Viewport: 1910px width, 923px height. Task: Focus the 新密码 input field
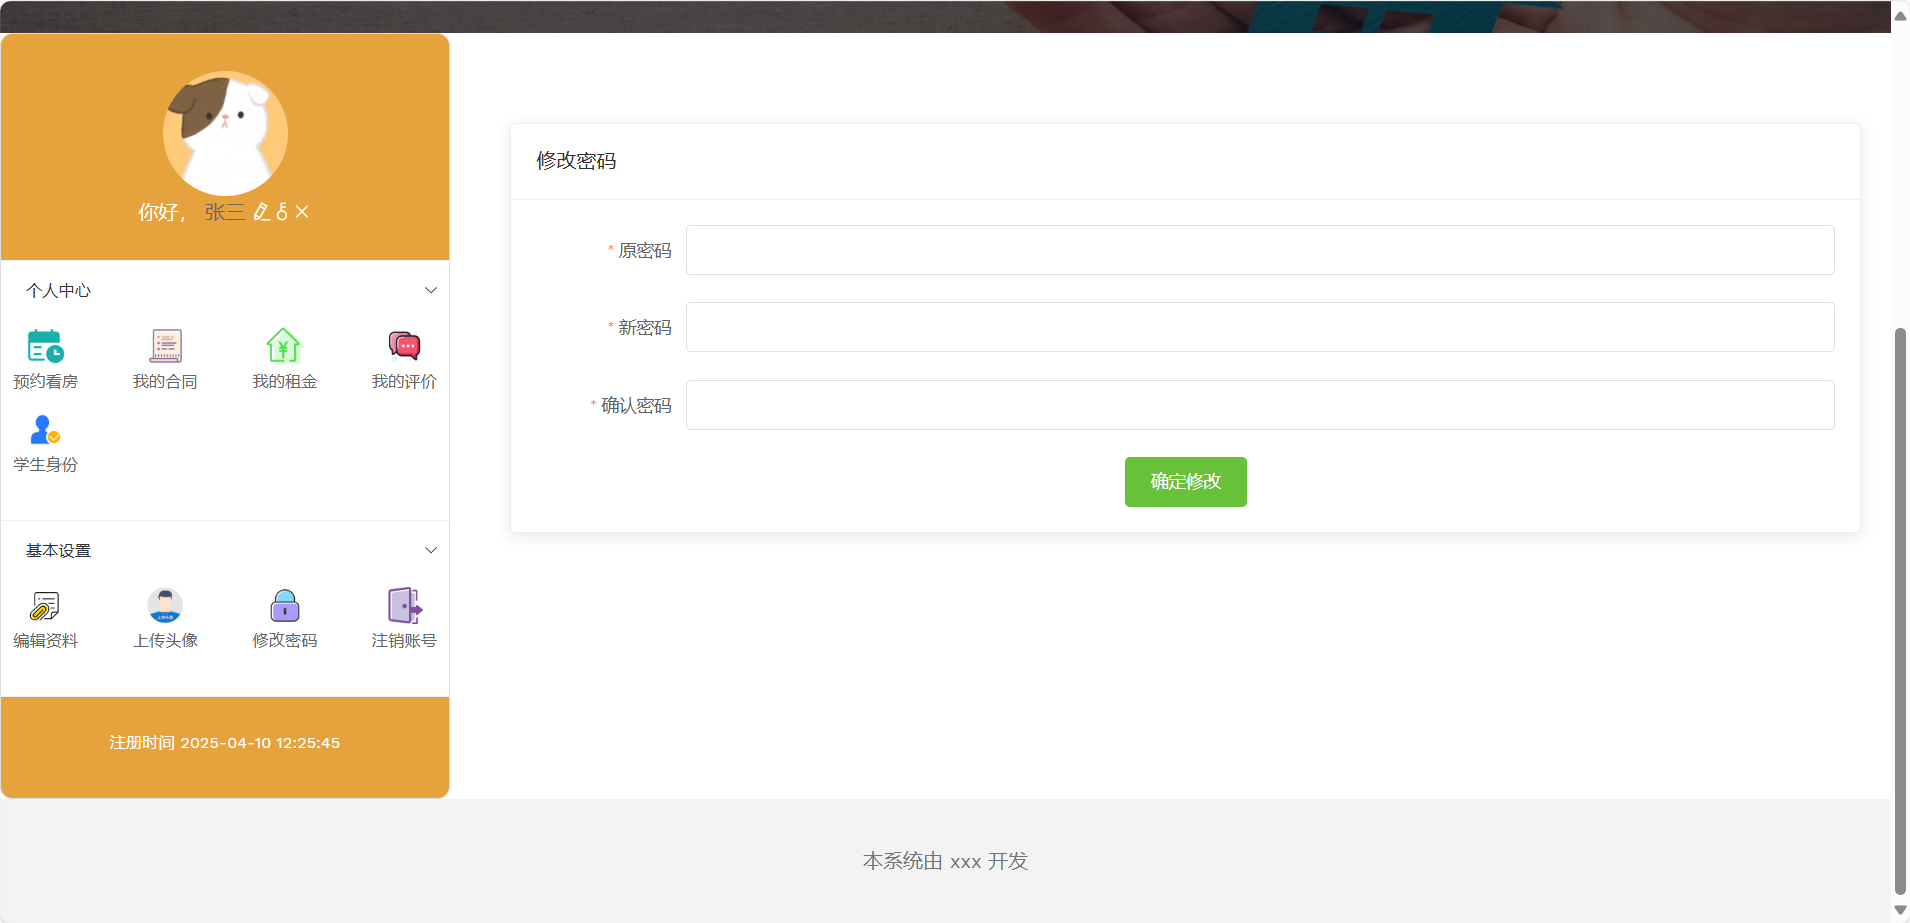1260,327
